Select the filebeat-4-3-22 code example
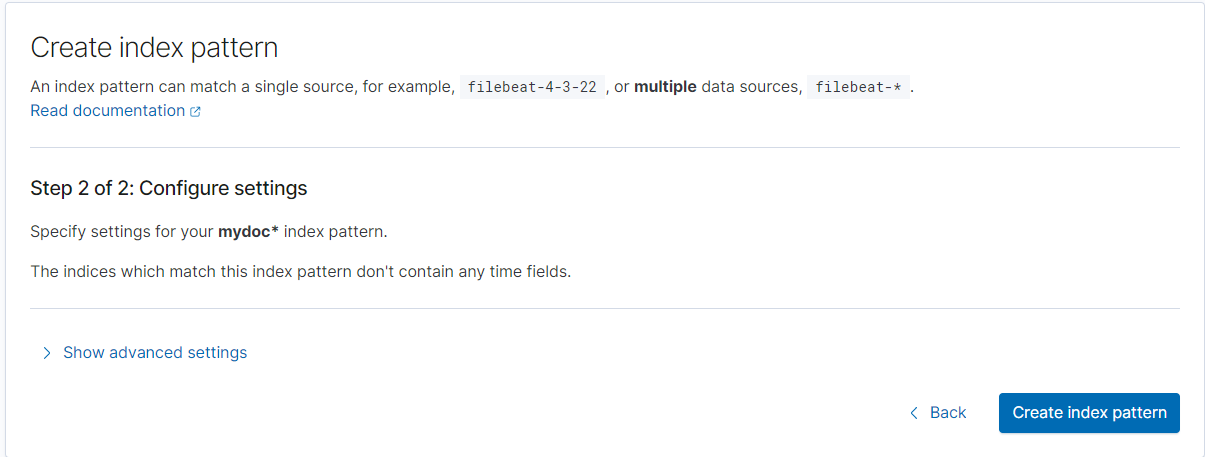The width and height of the screenshot is (1205, 457). click(533, 87)
